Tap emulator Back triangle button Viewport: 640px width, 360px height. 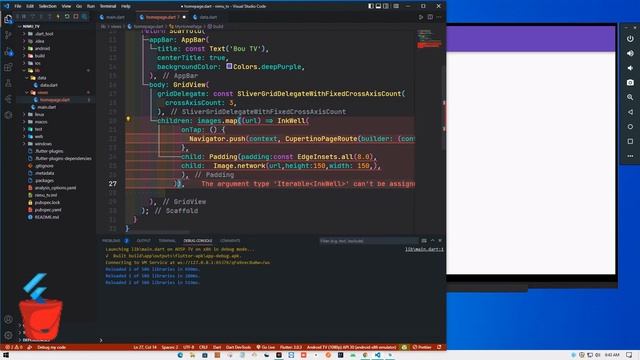click(x=630, y=112)
